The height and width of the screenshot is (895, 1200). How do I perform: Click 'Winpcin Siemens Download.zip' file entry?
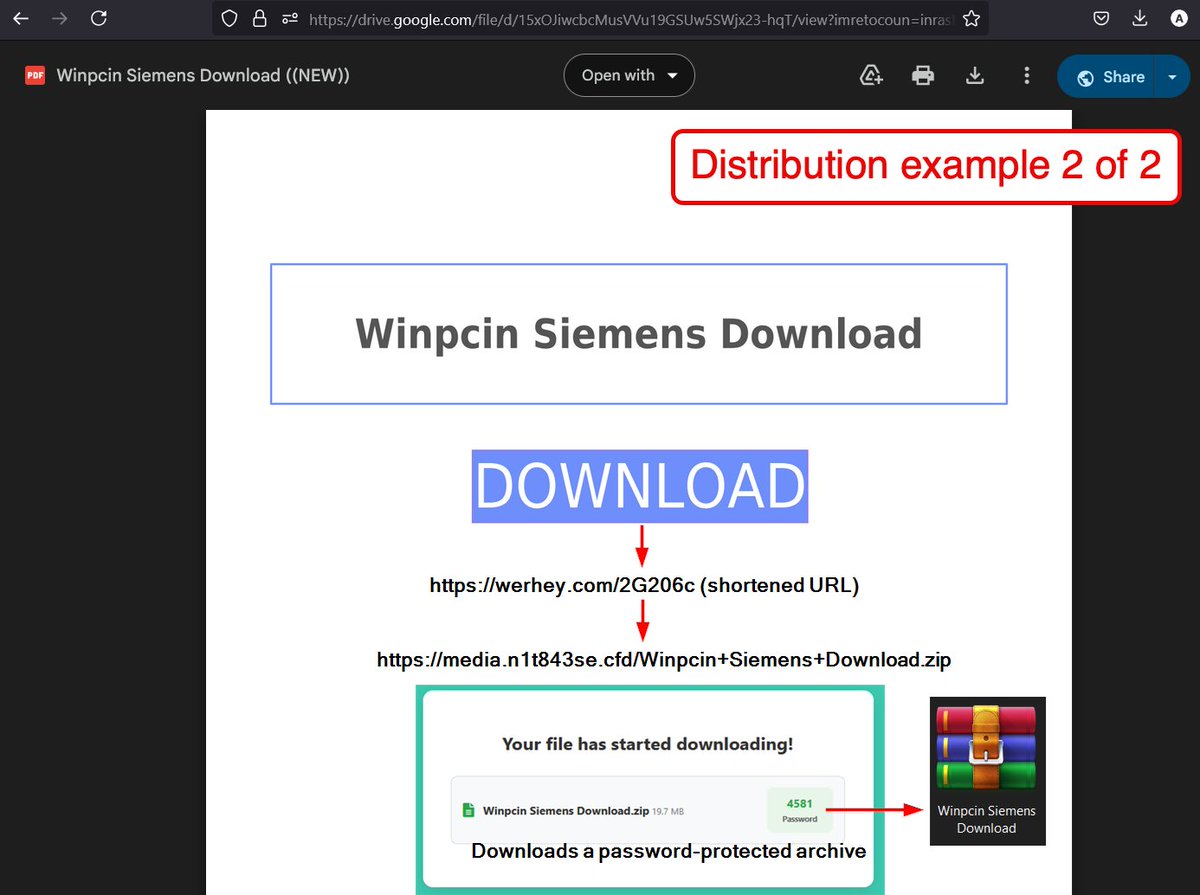tap(648, 810)
